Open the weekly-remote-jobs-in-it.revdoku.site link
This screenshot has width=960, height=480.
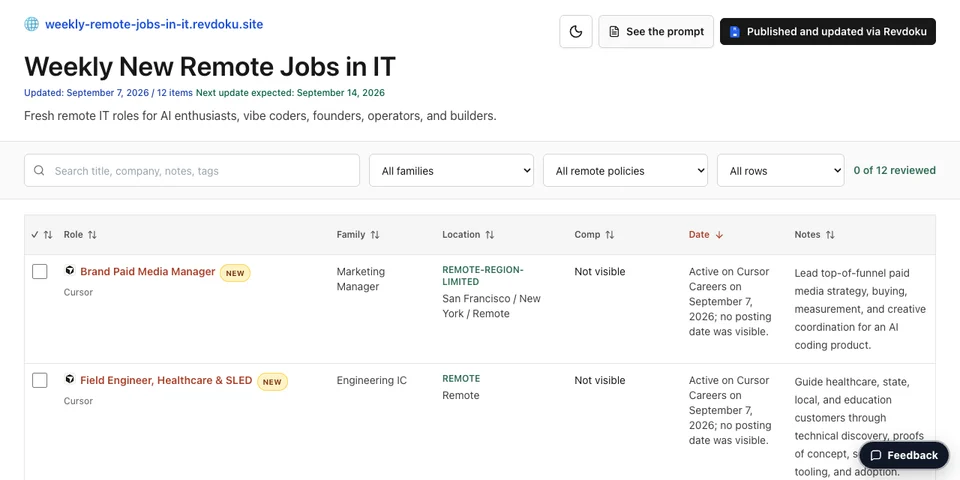[x=154, y=24]
